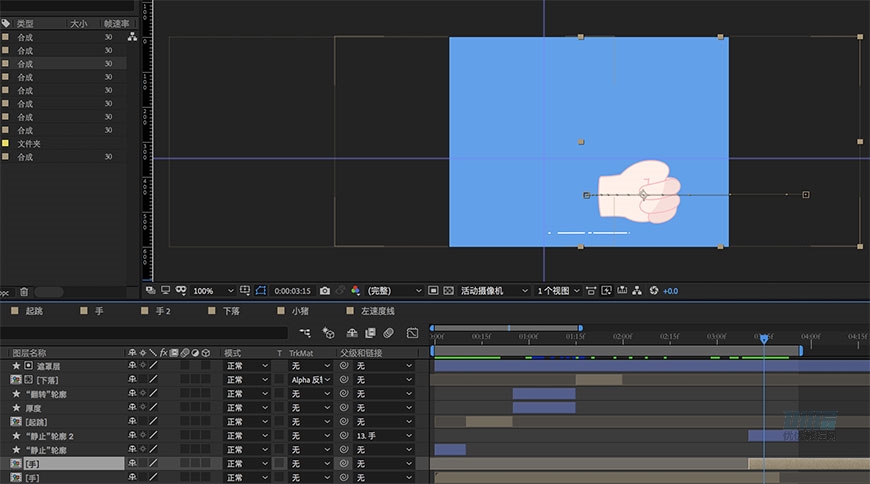Toggle the transparency grid in the viewer
Viewport: 870px width, 484px height.
coord(448,291)
